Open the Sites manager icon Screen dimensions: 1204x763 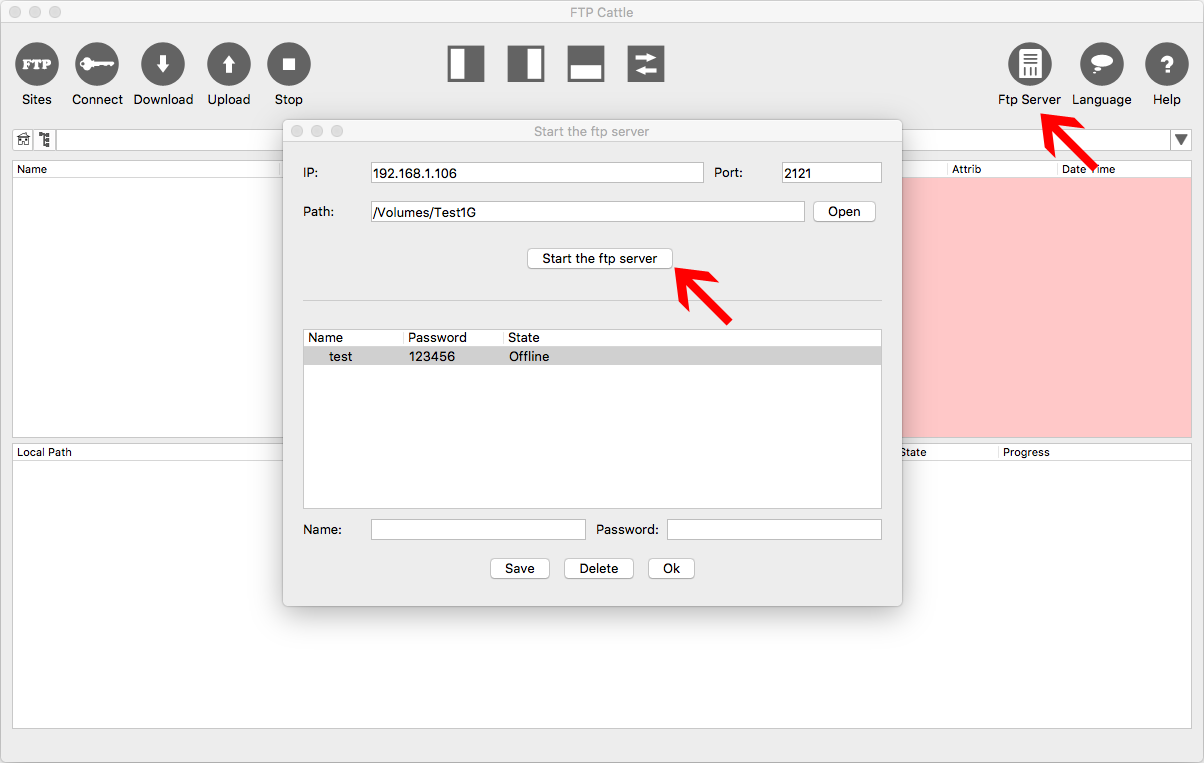(37, 64)
